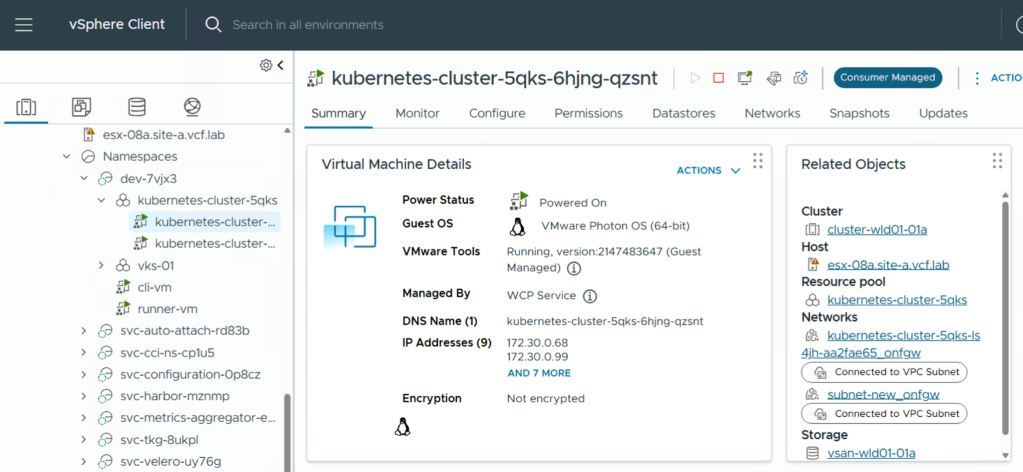This screenshot has width=1023, height=472.
Task: Click the inventory tree vertical scrollbar
Action: pos(287,431)
